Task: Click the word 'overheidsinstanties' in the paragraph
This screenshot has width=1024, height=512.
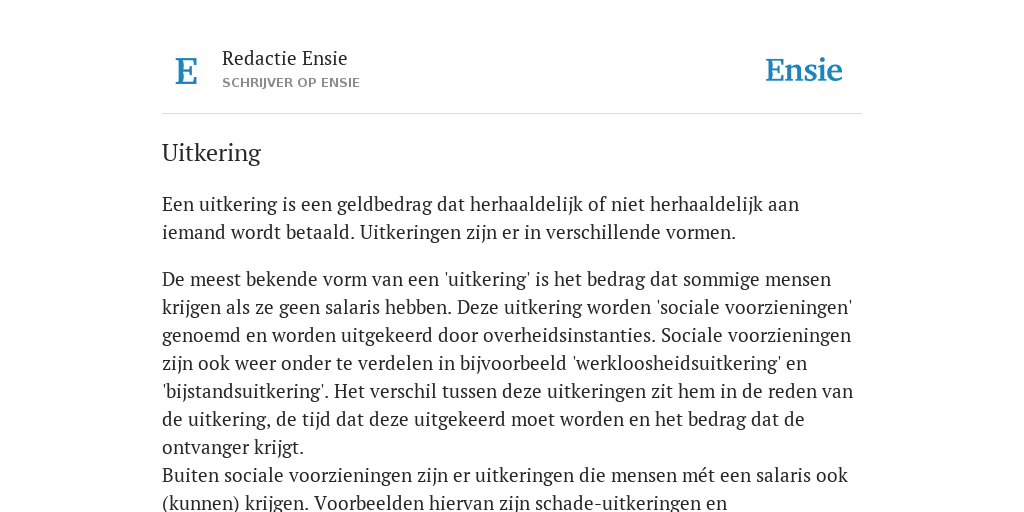Action: pos(568,335)
